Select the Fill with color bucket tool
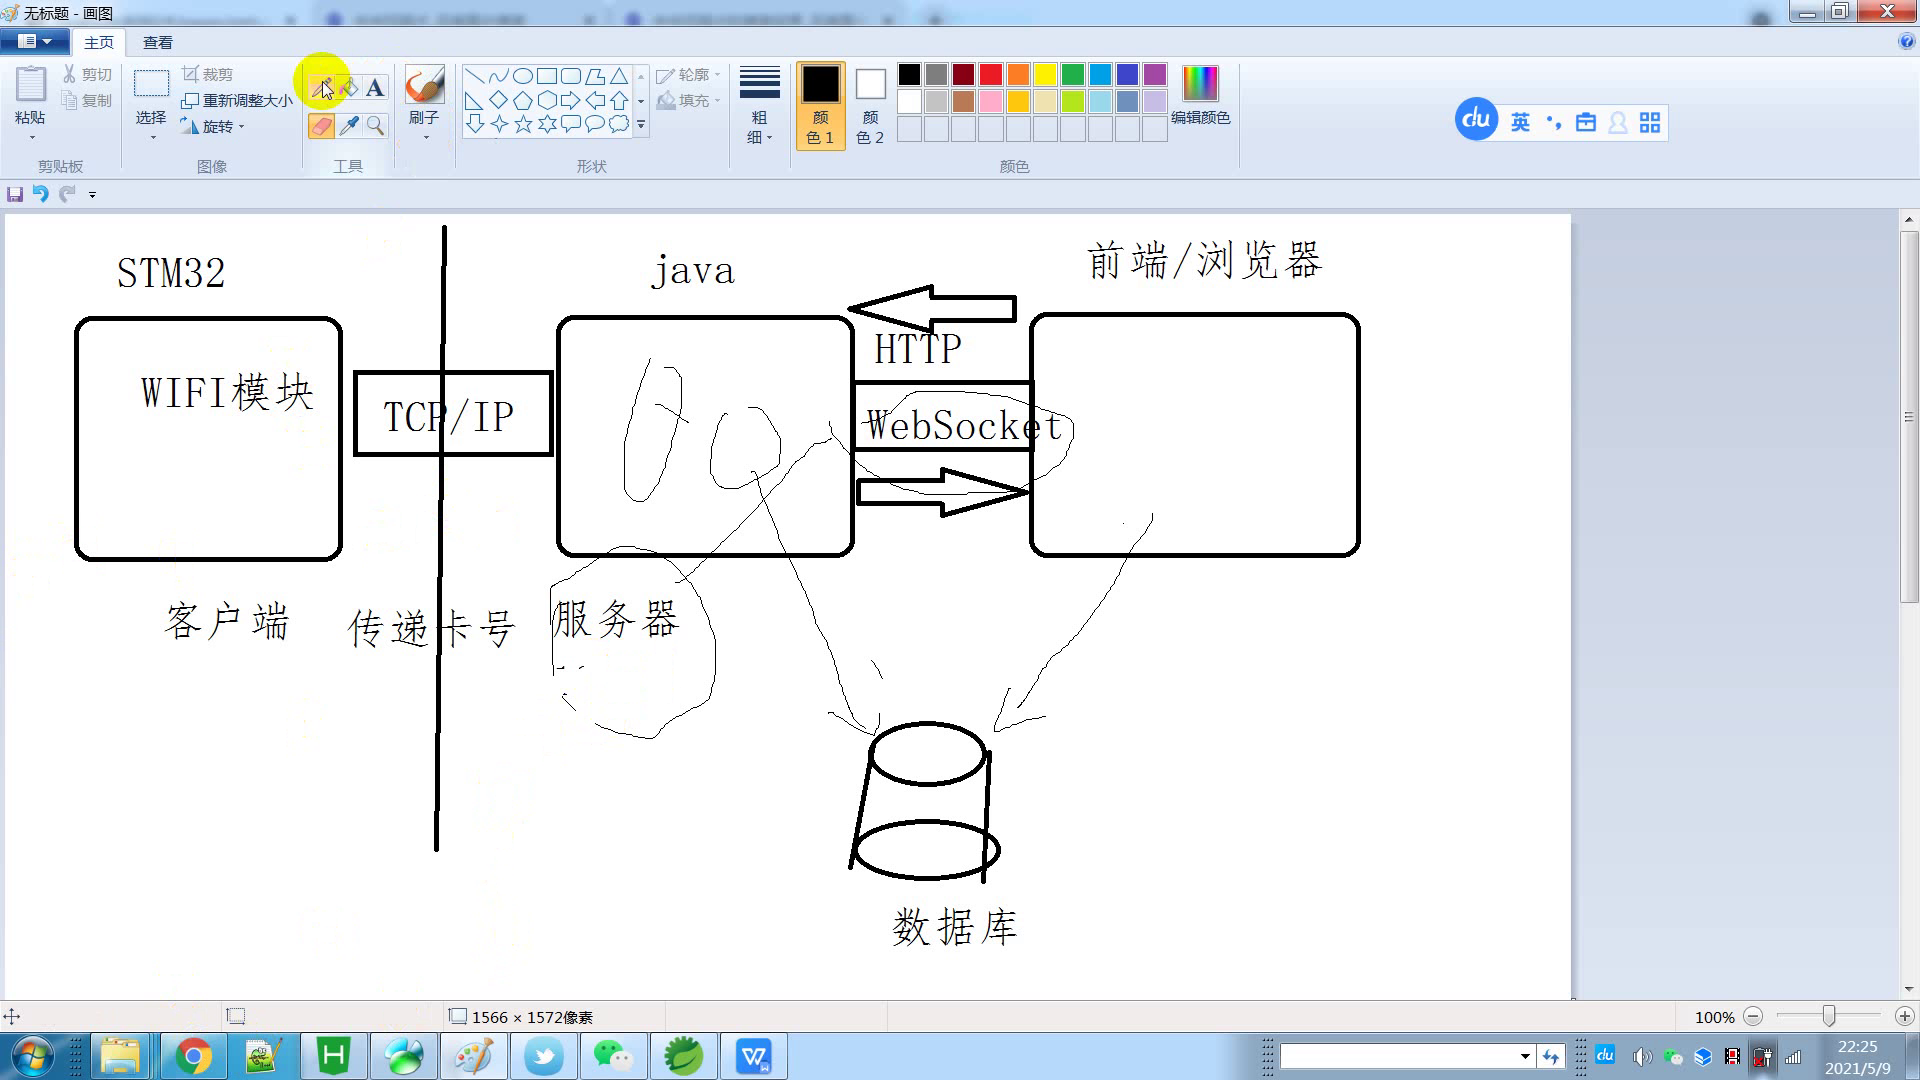The width and height of the screenshot is (1920, 1080). pyautogui.click(x=348, y=88)
